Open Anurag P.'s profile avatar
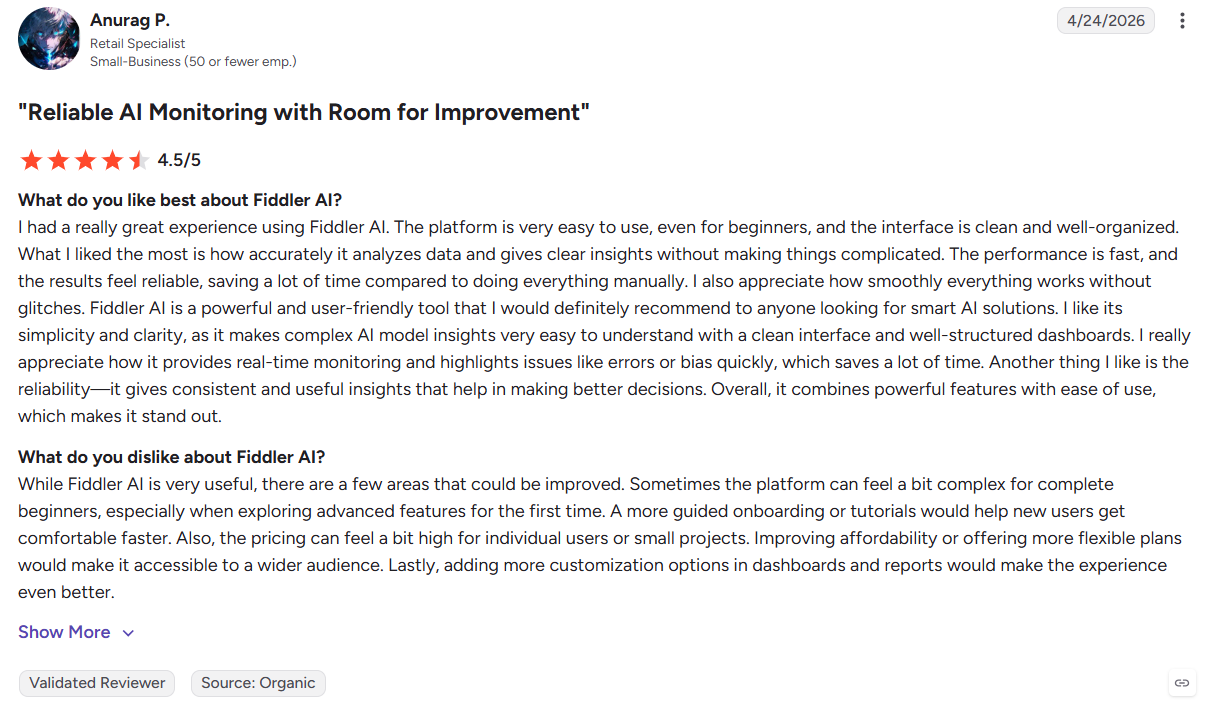The height and width of the screenshot is (705, 1208). pyautogui.click(x=49, y=39)
